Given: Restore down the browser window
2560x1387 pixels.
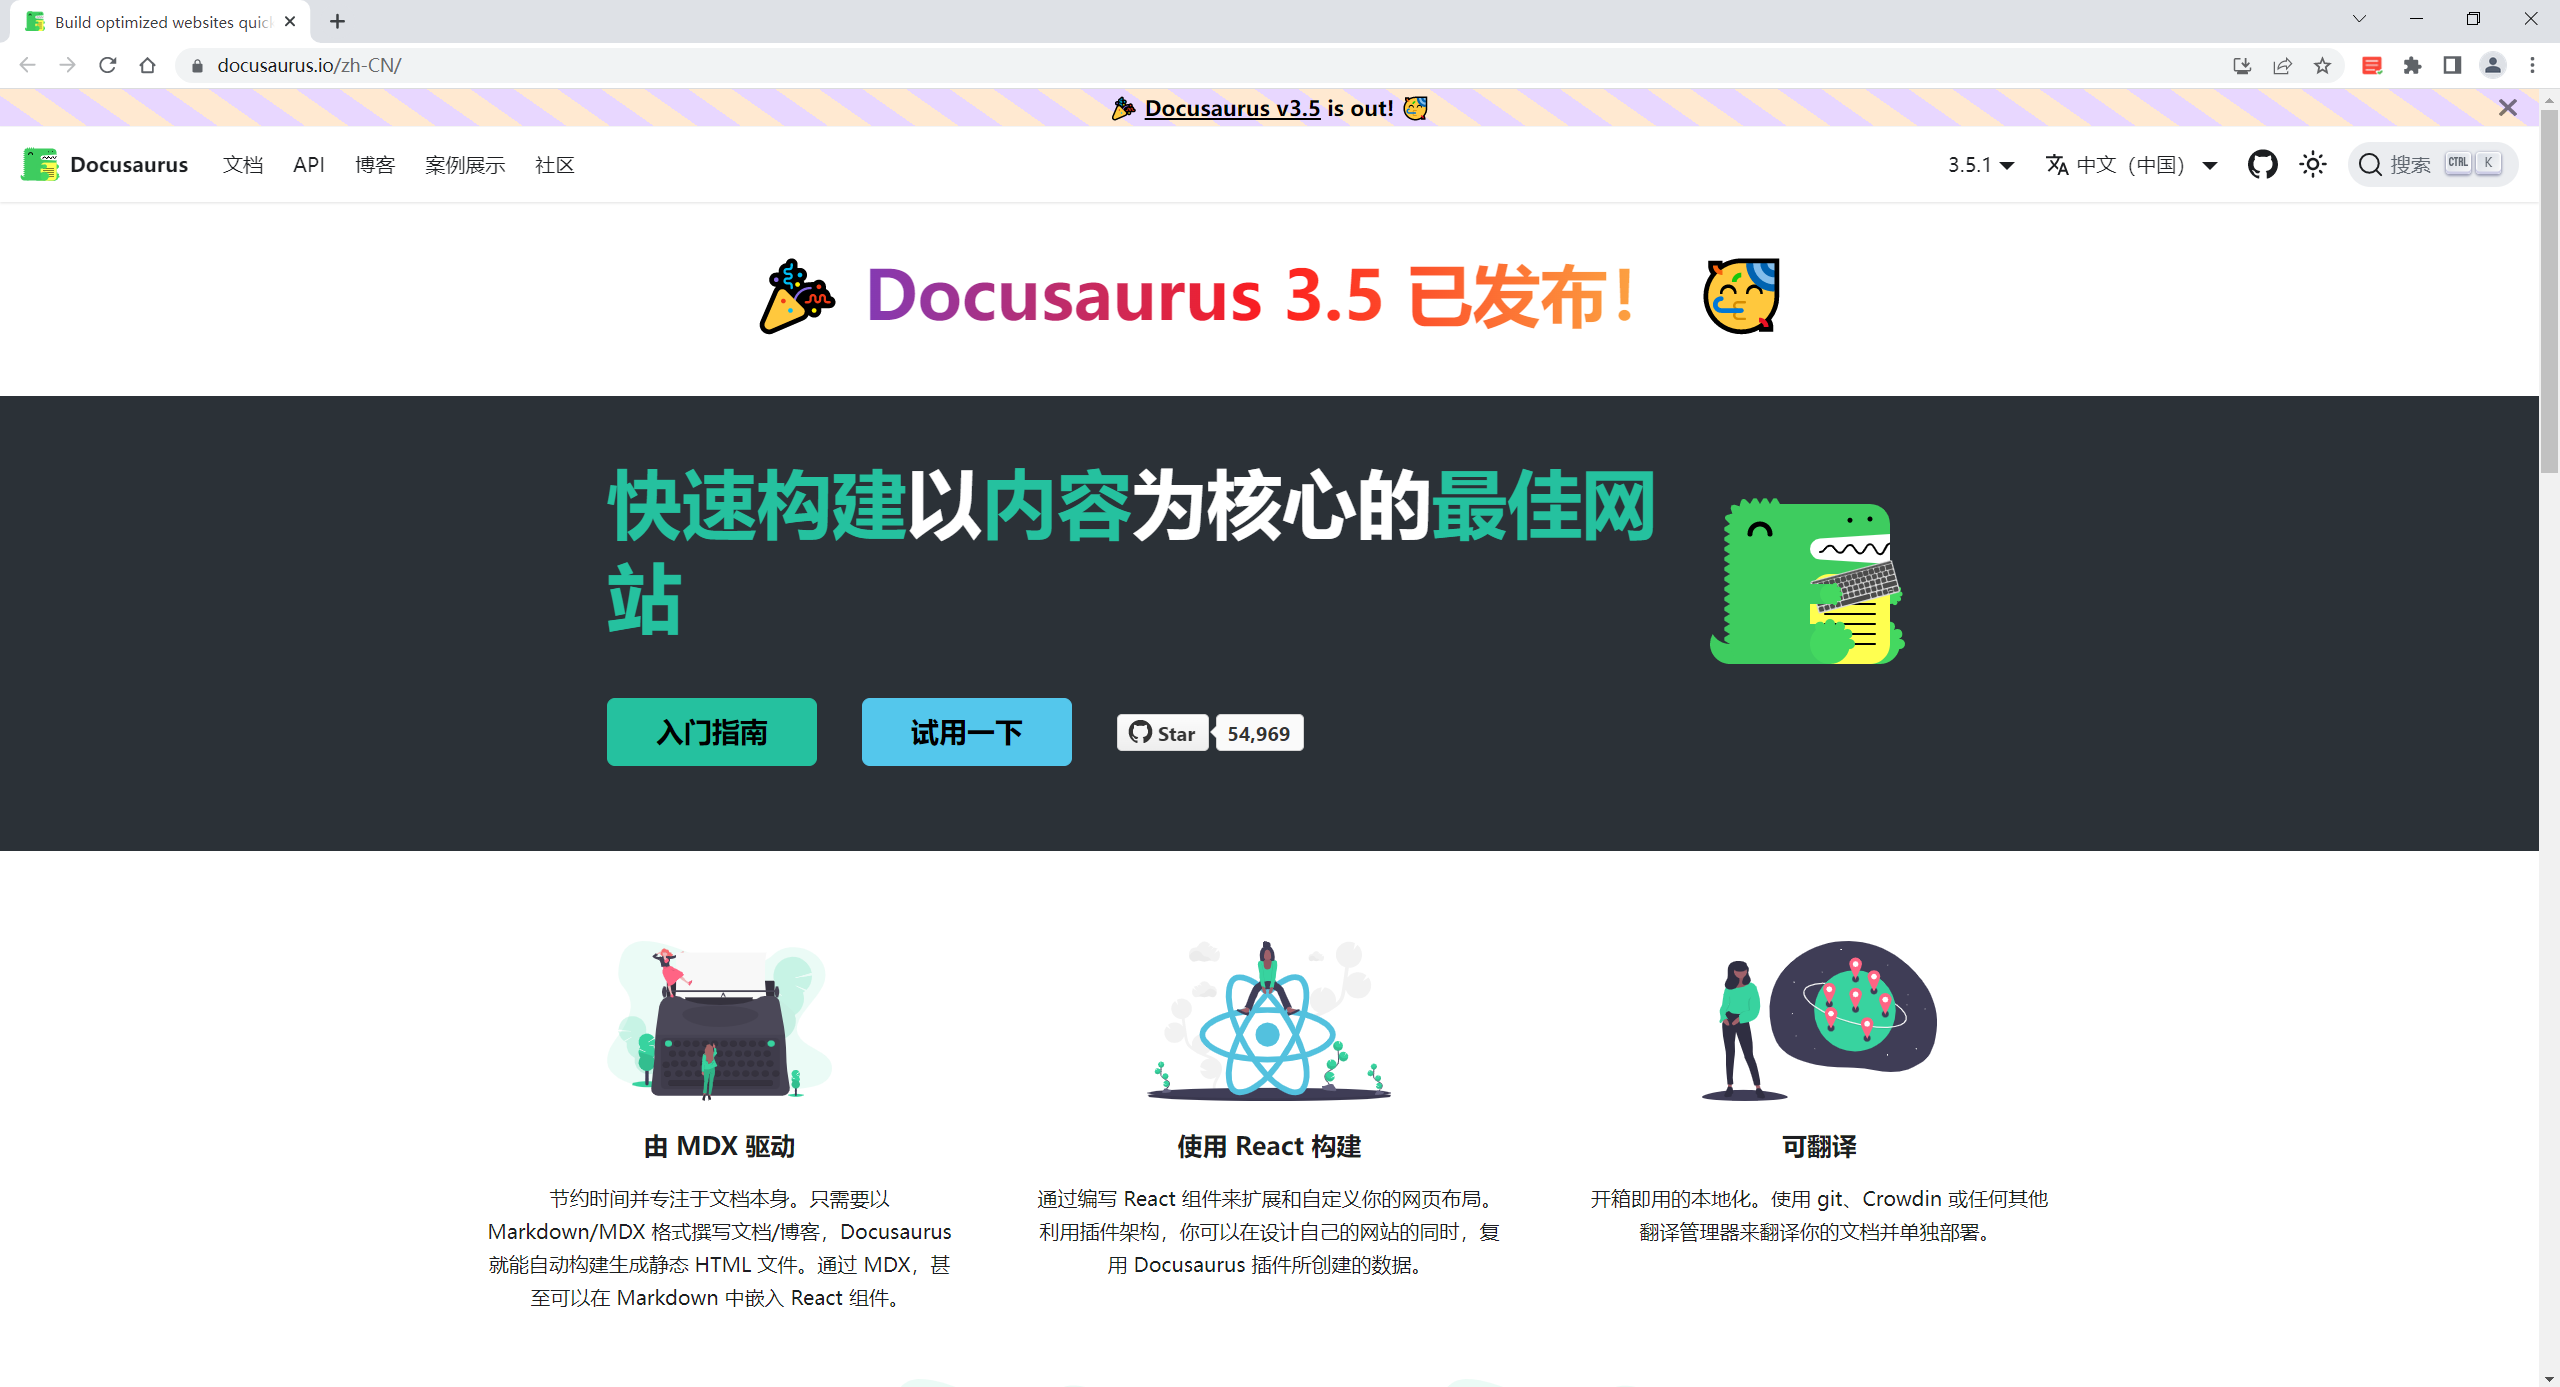Looking at the screenshot, I should [x=2473, y=19].
